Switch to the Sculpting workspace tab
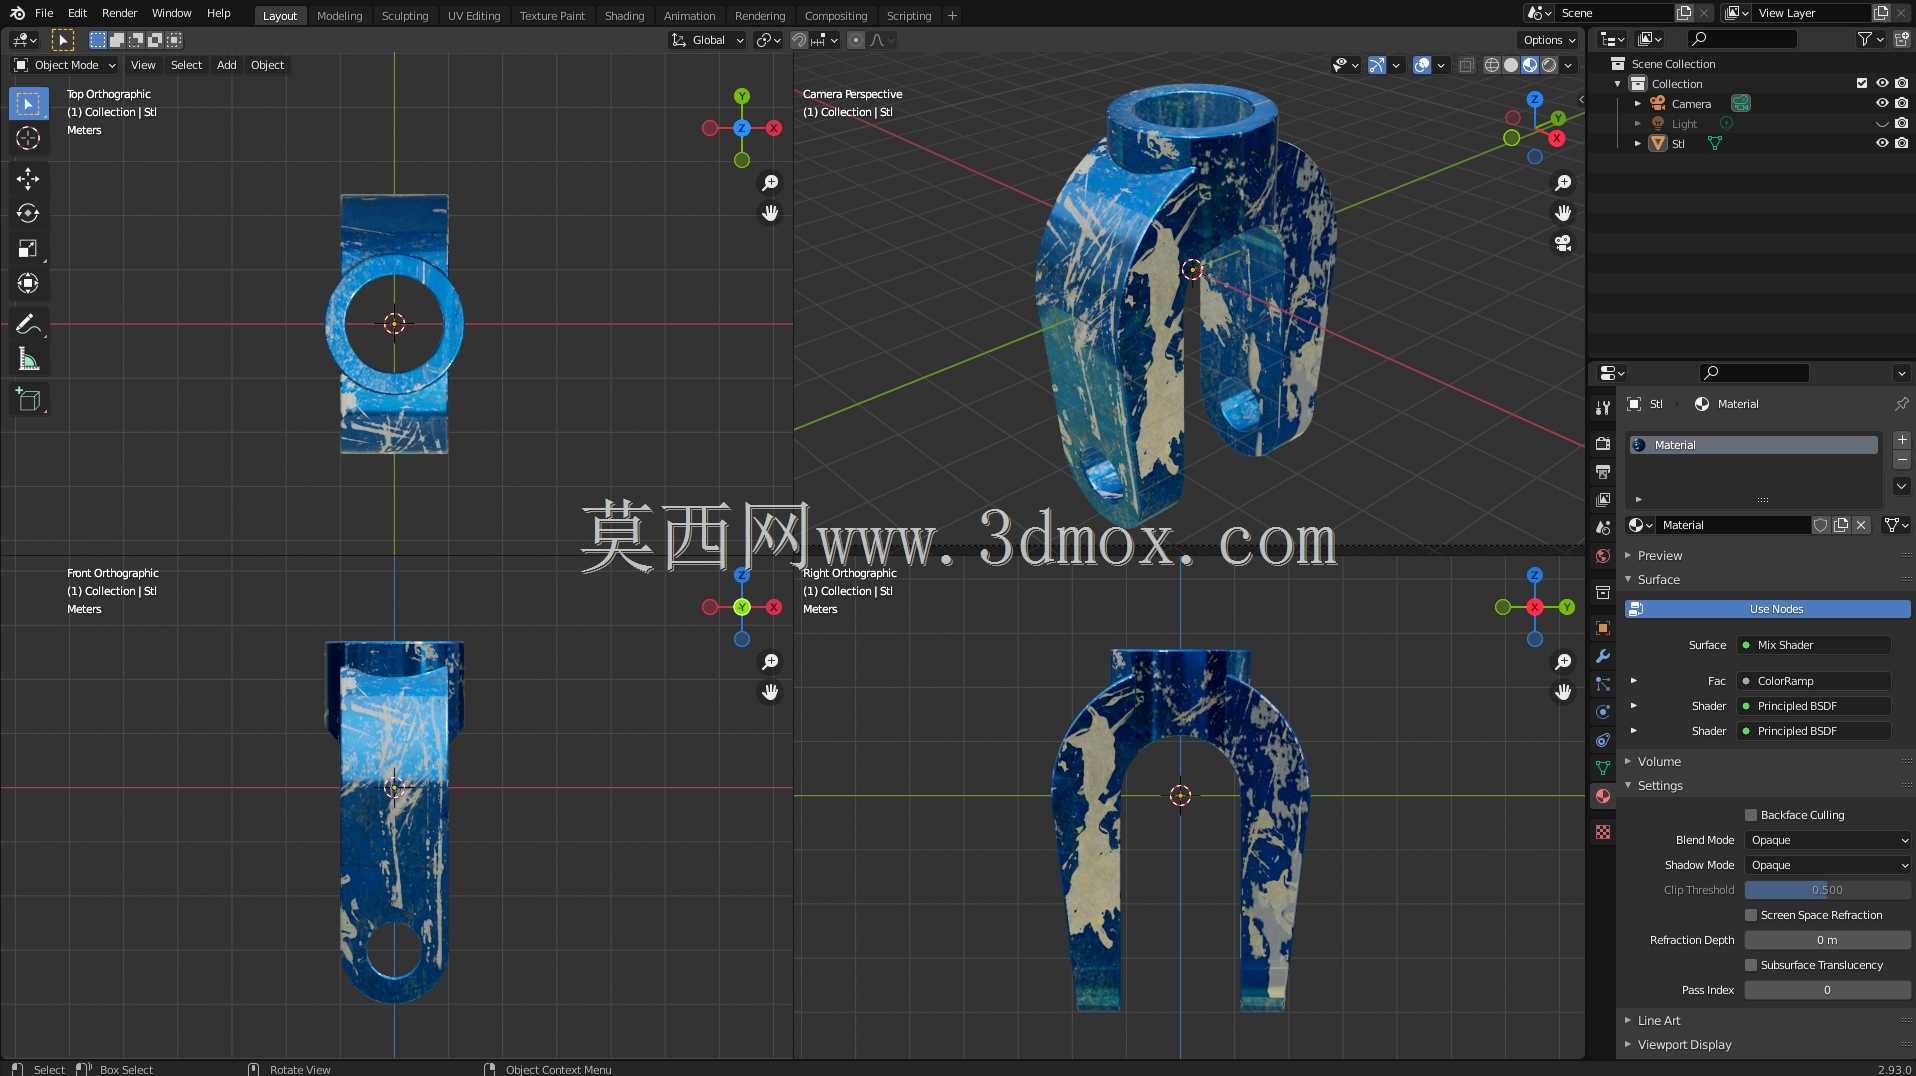The width and height of the screenshot is (1916, 1076). (405, 16)
